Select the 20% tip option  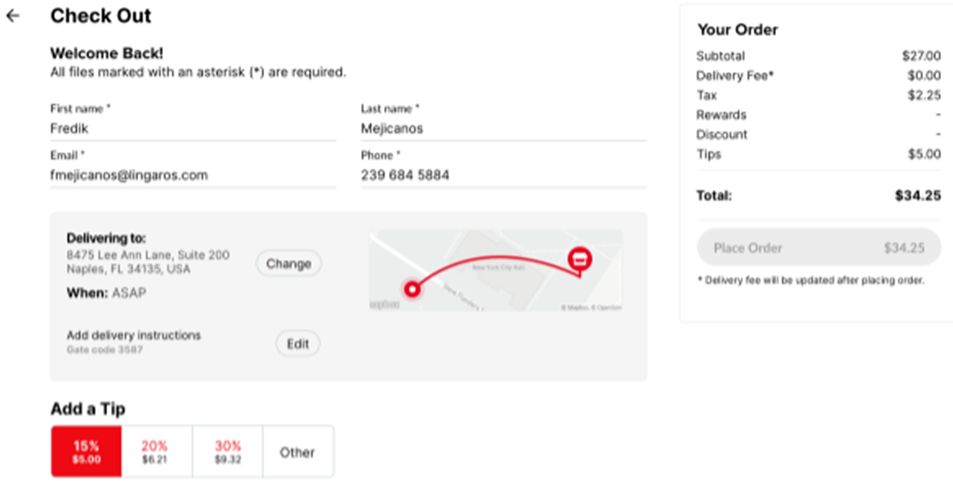pos(155,452)
